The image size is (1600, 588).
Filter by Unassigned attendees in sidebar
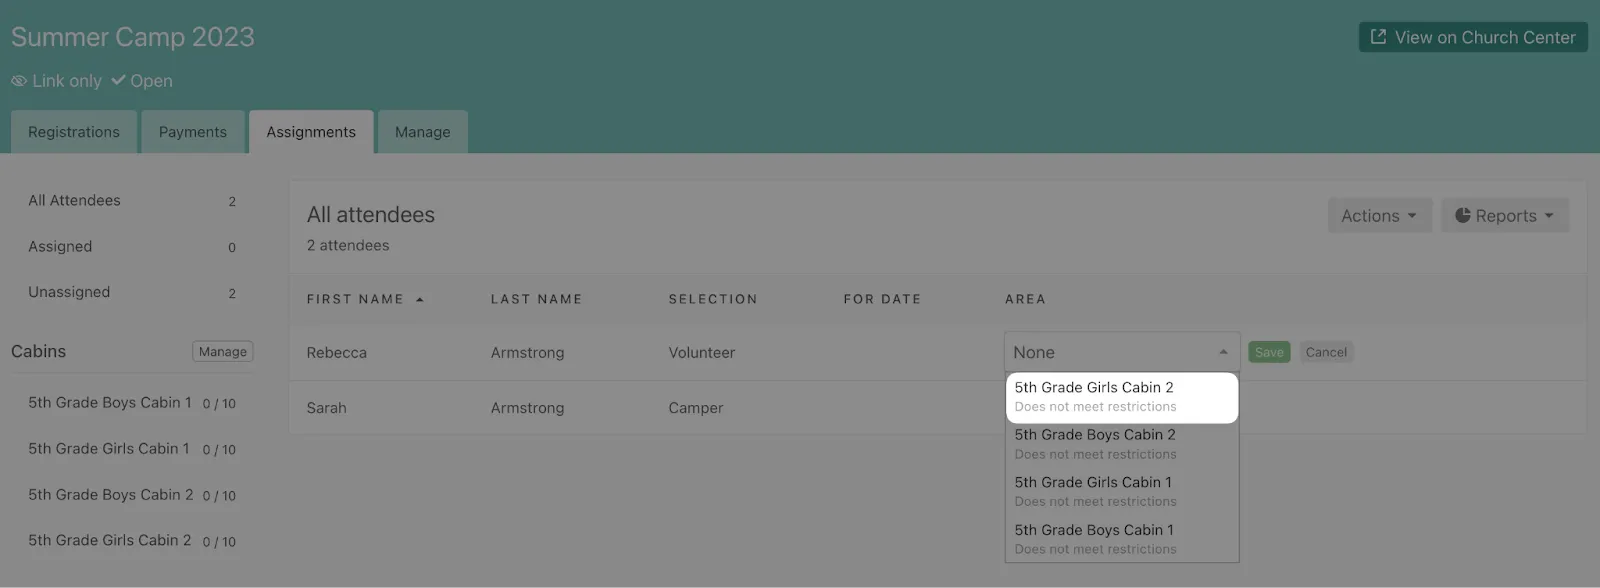[x=69, y=292]
